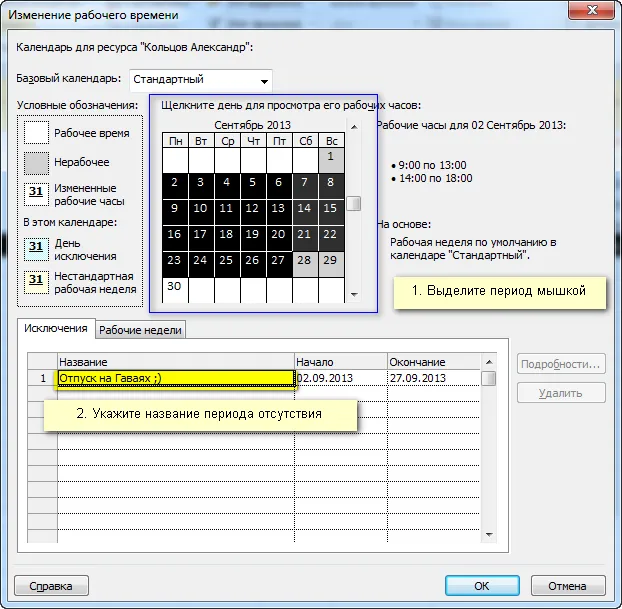The image size is (622, 609).
Task: Select day 27 in the calendar
Action: [279, 264]
